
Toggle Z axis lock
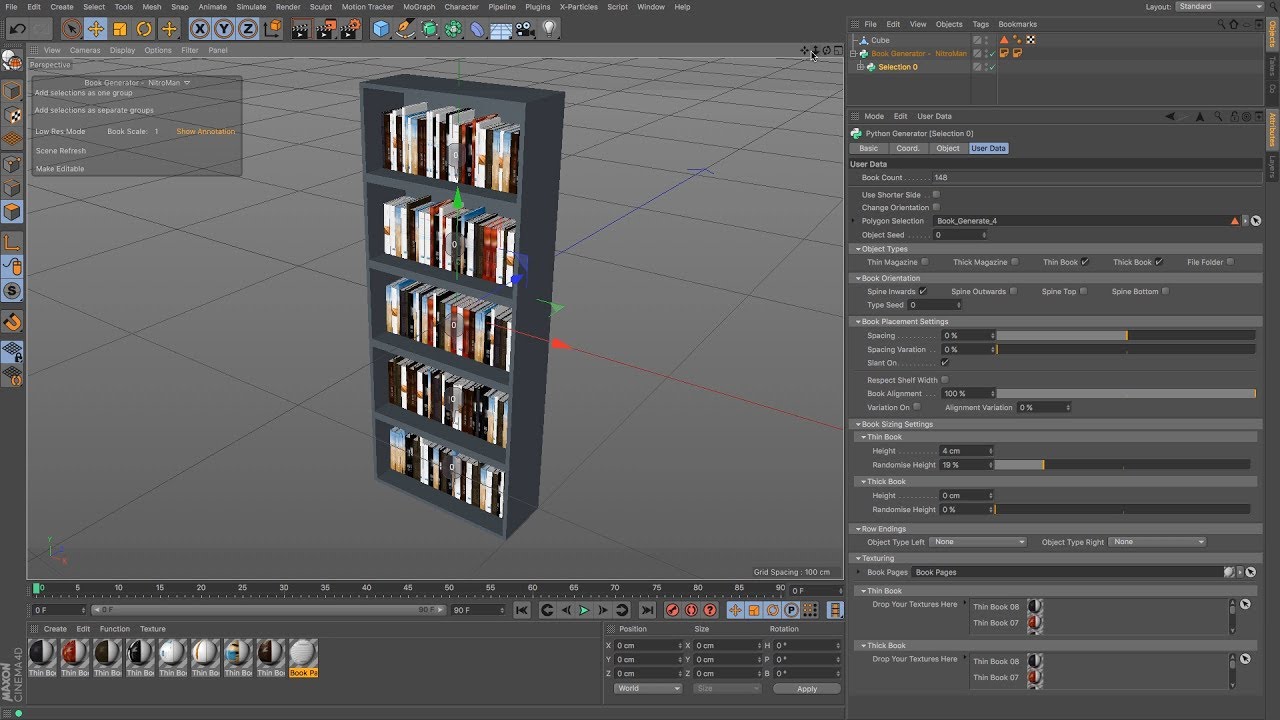tap(248, 29)
